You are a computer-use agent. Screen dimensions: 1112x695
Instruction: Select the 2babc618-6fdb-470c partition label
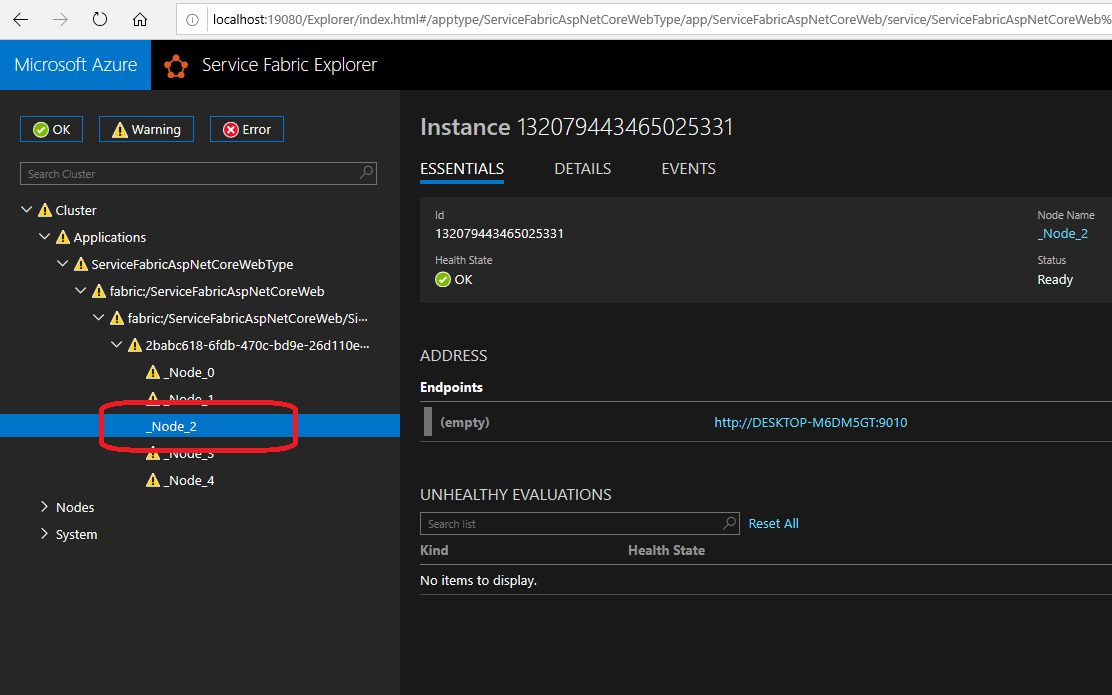point(257,345)
